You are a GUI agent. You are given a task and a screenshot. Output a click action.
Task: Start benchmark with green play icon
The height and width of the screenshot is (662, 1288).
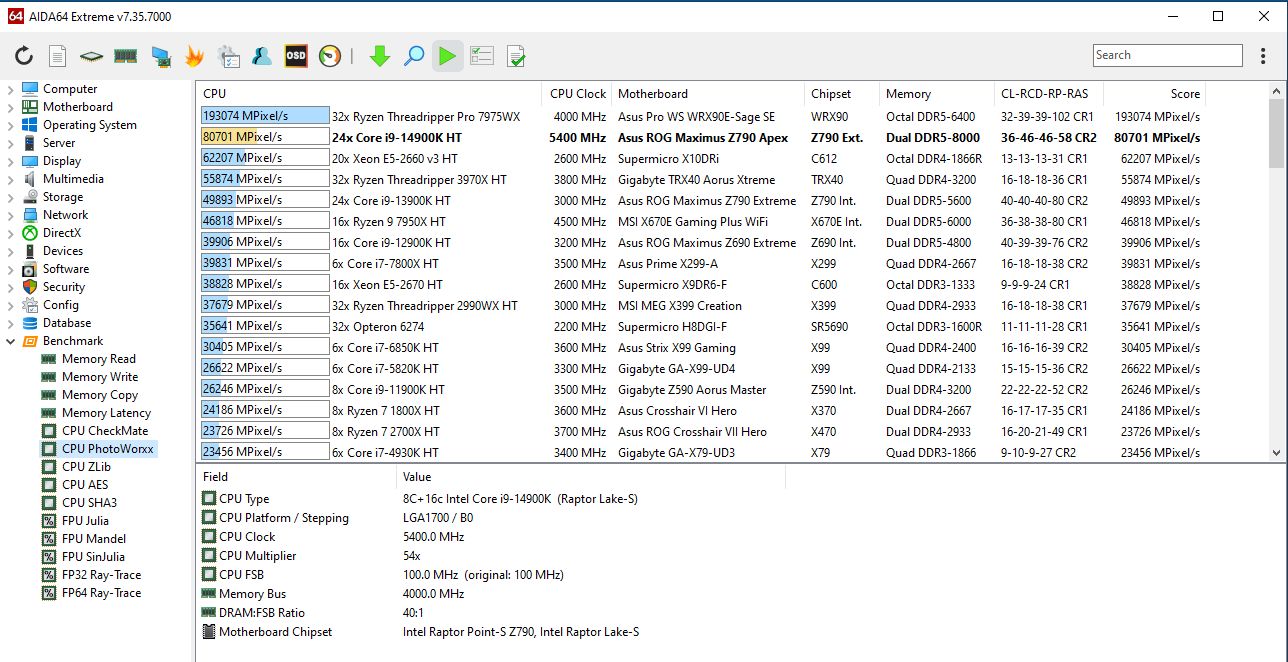447,56
